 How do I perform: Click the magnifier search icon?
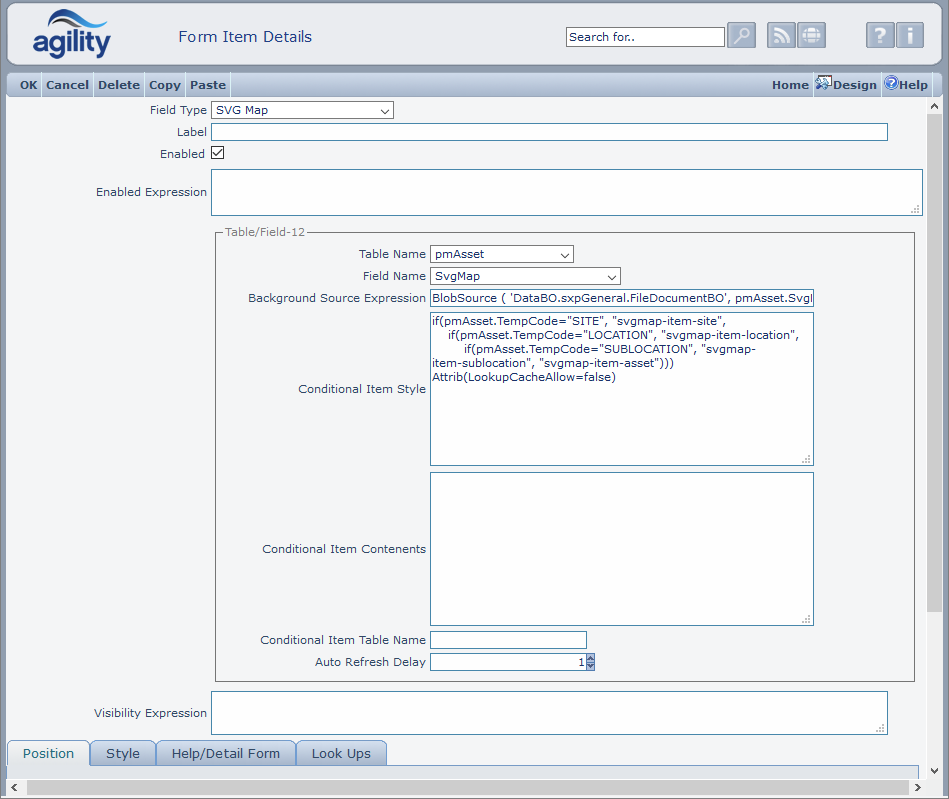click(x=741, y=36)
